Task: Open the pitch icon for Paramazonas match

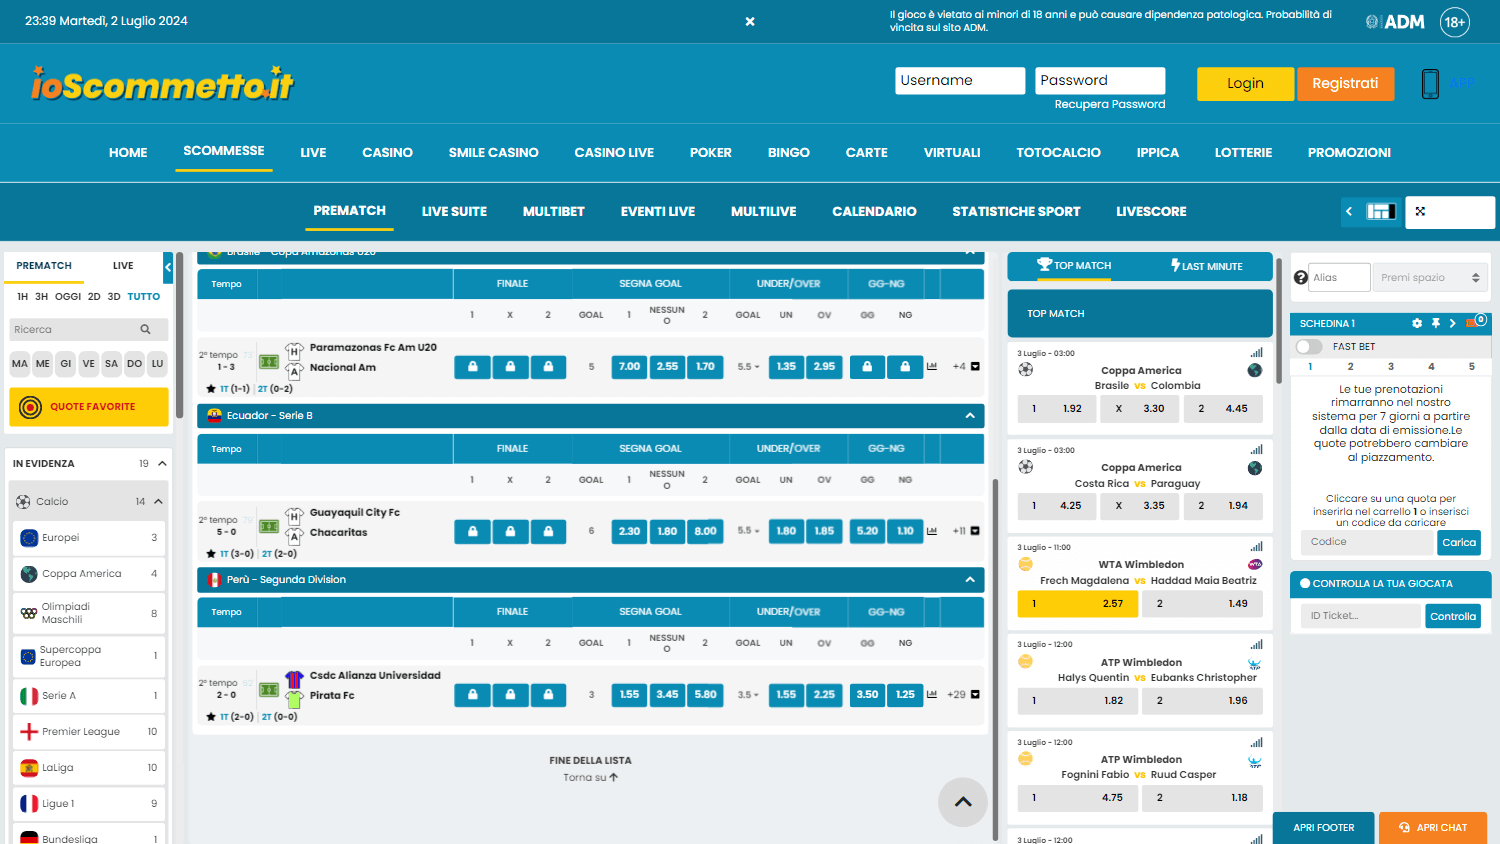Action: coord(269,362)
